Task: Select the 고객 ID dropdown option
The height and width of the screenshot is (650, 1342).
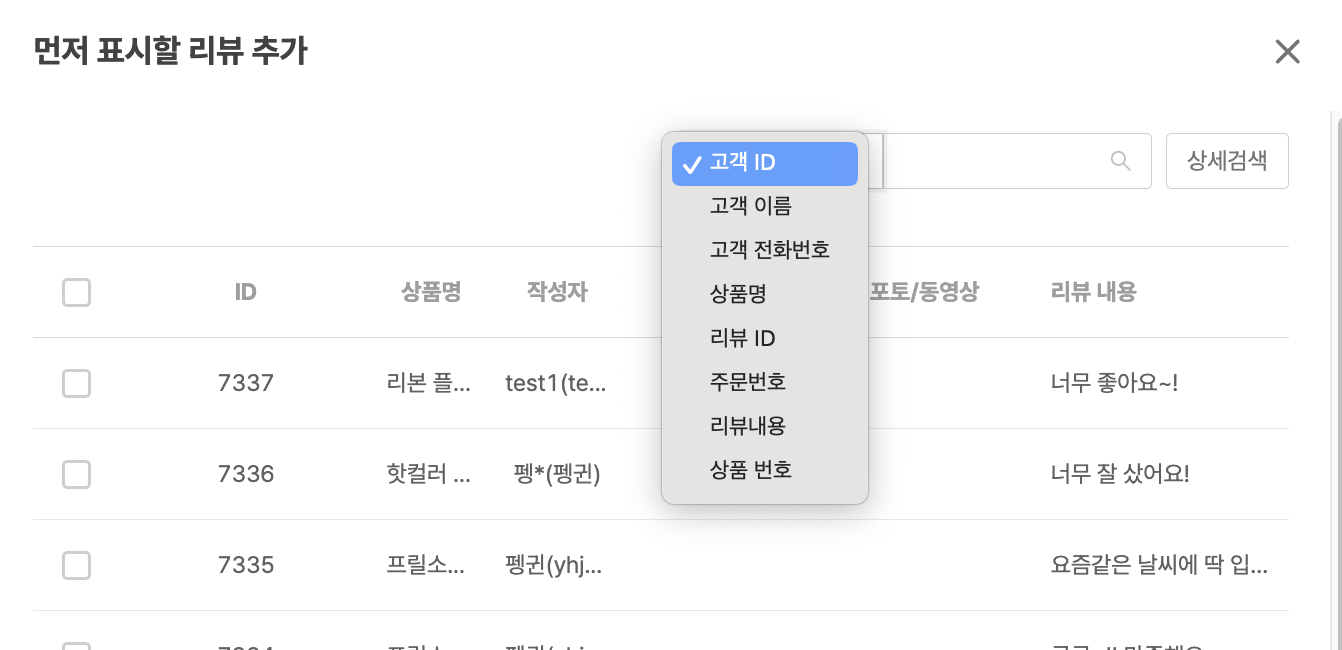Action: coord(765,164)
